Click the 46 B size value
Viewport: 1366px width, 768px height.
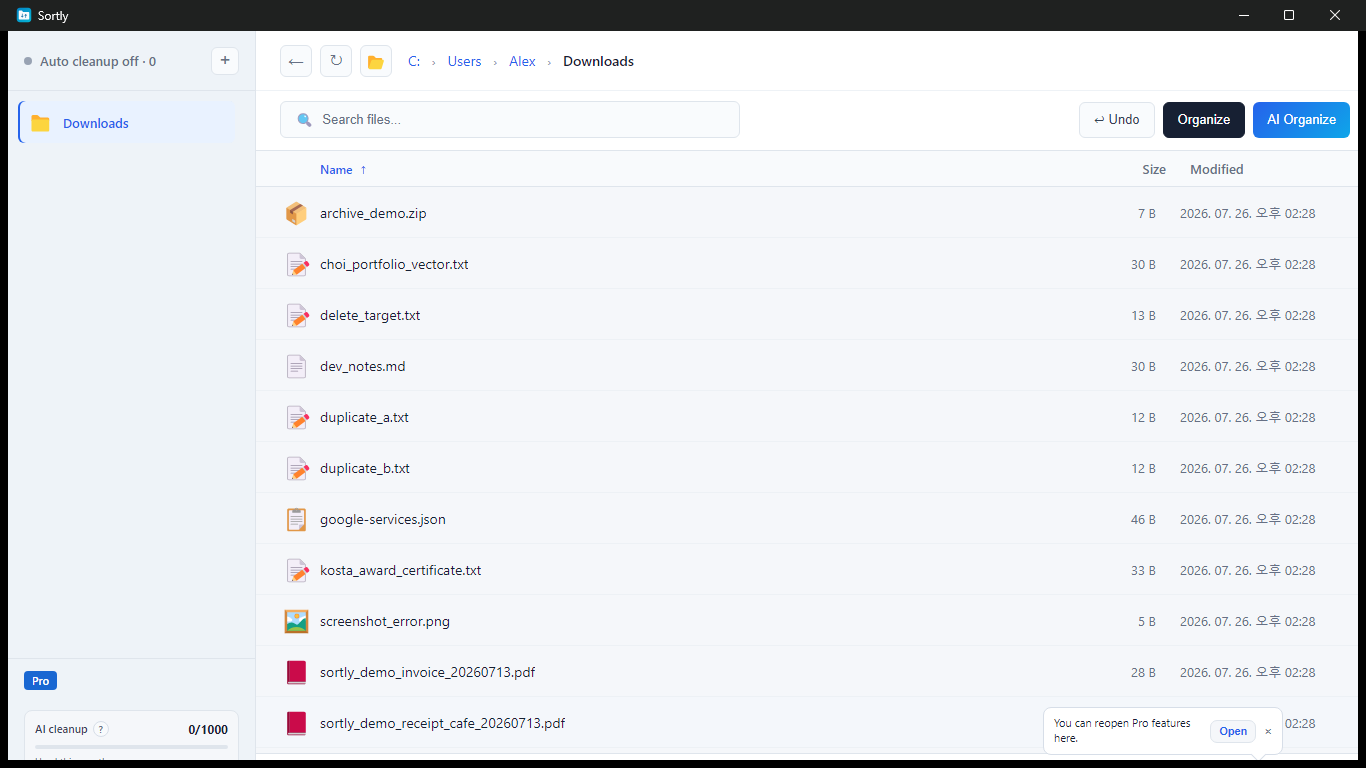(1143, 520)
